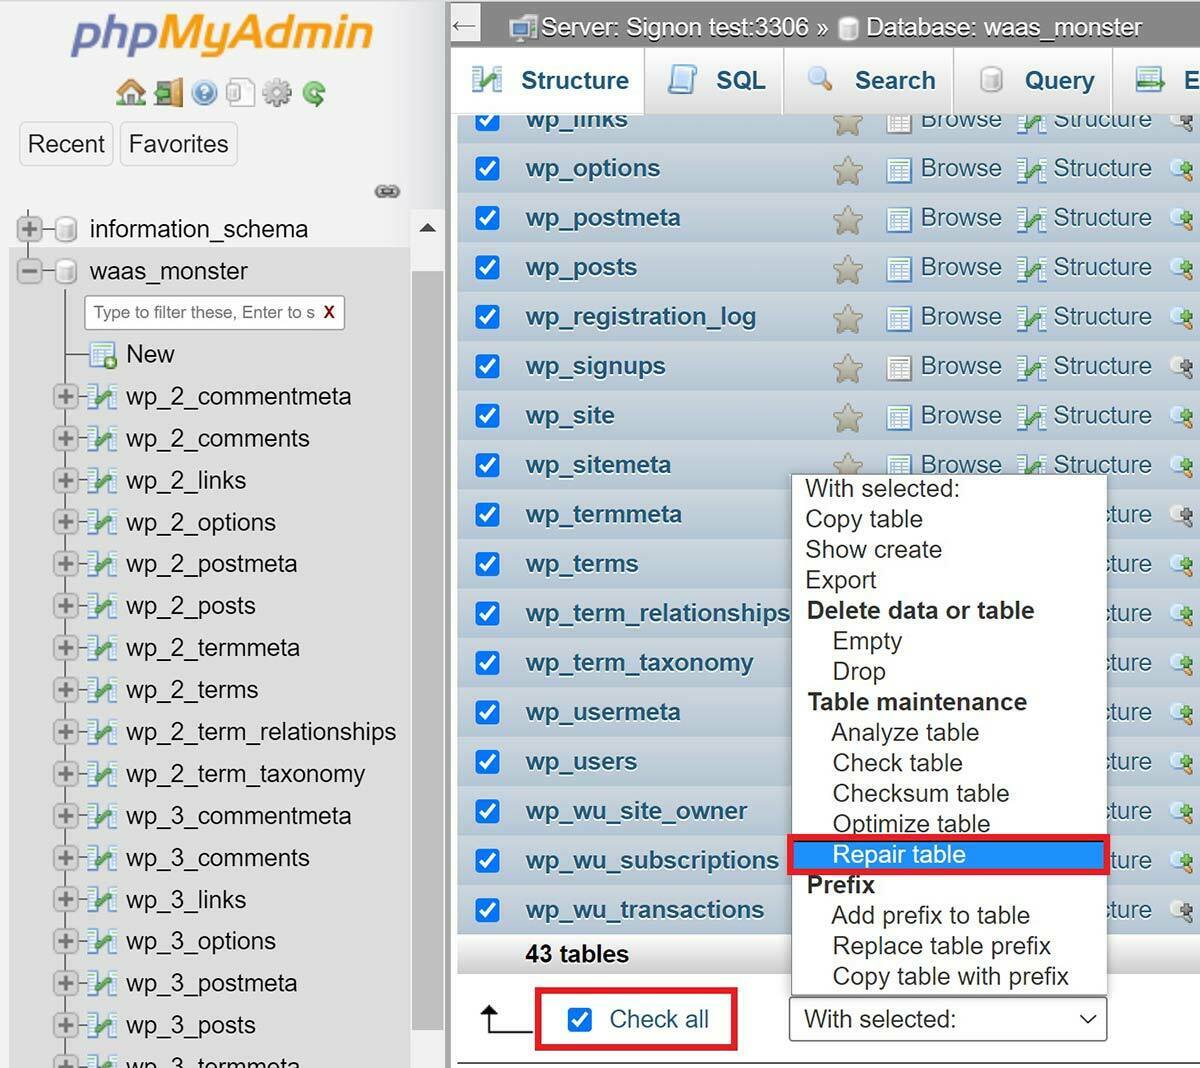Favorite the wp_postmeta table star

tap(848, 219)
